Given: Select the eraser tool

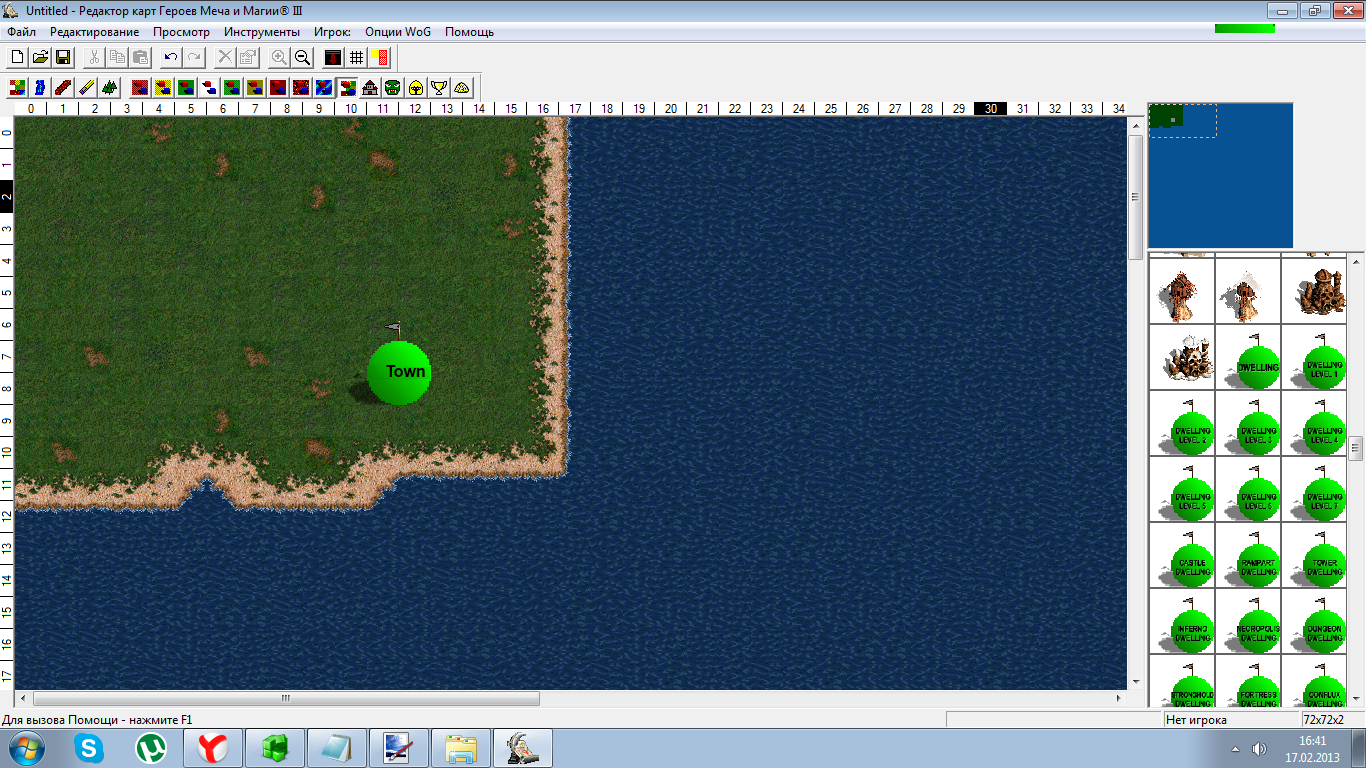Looking at the screenshot, I should click(86, 87).
